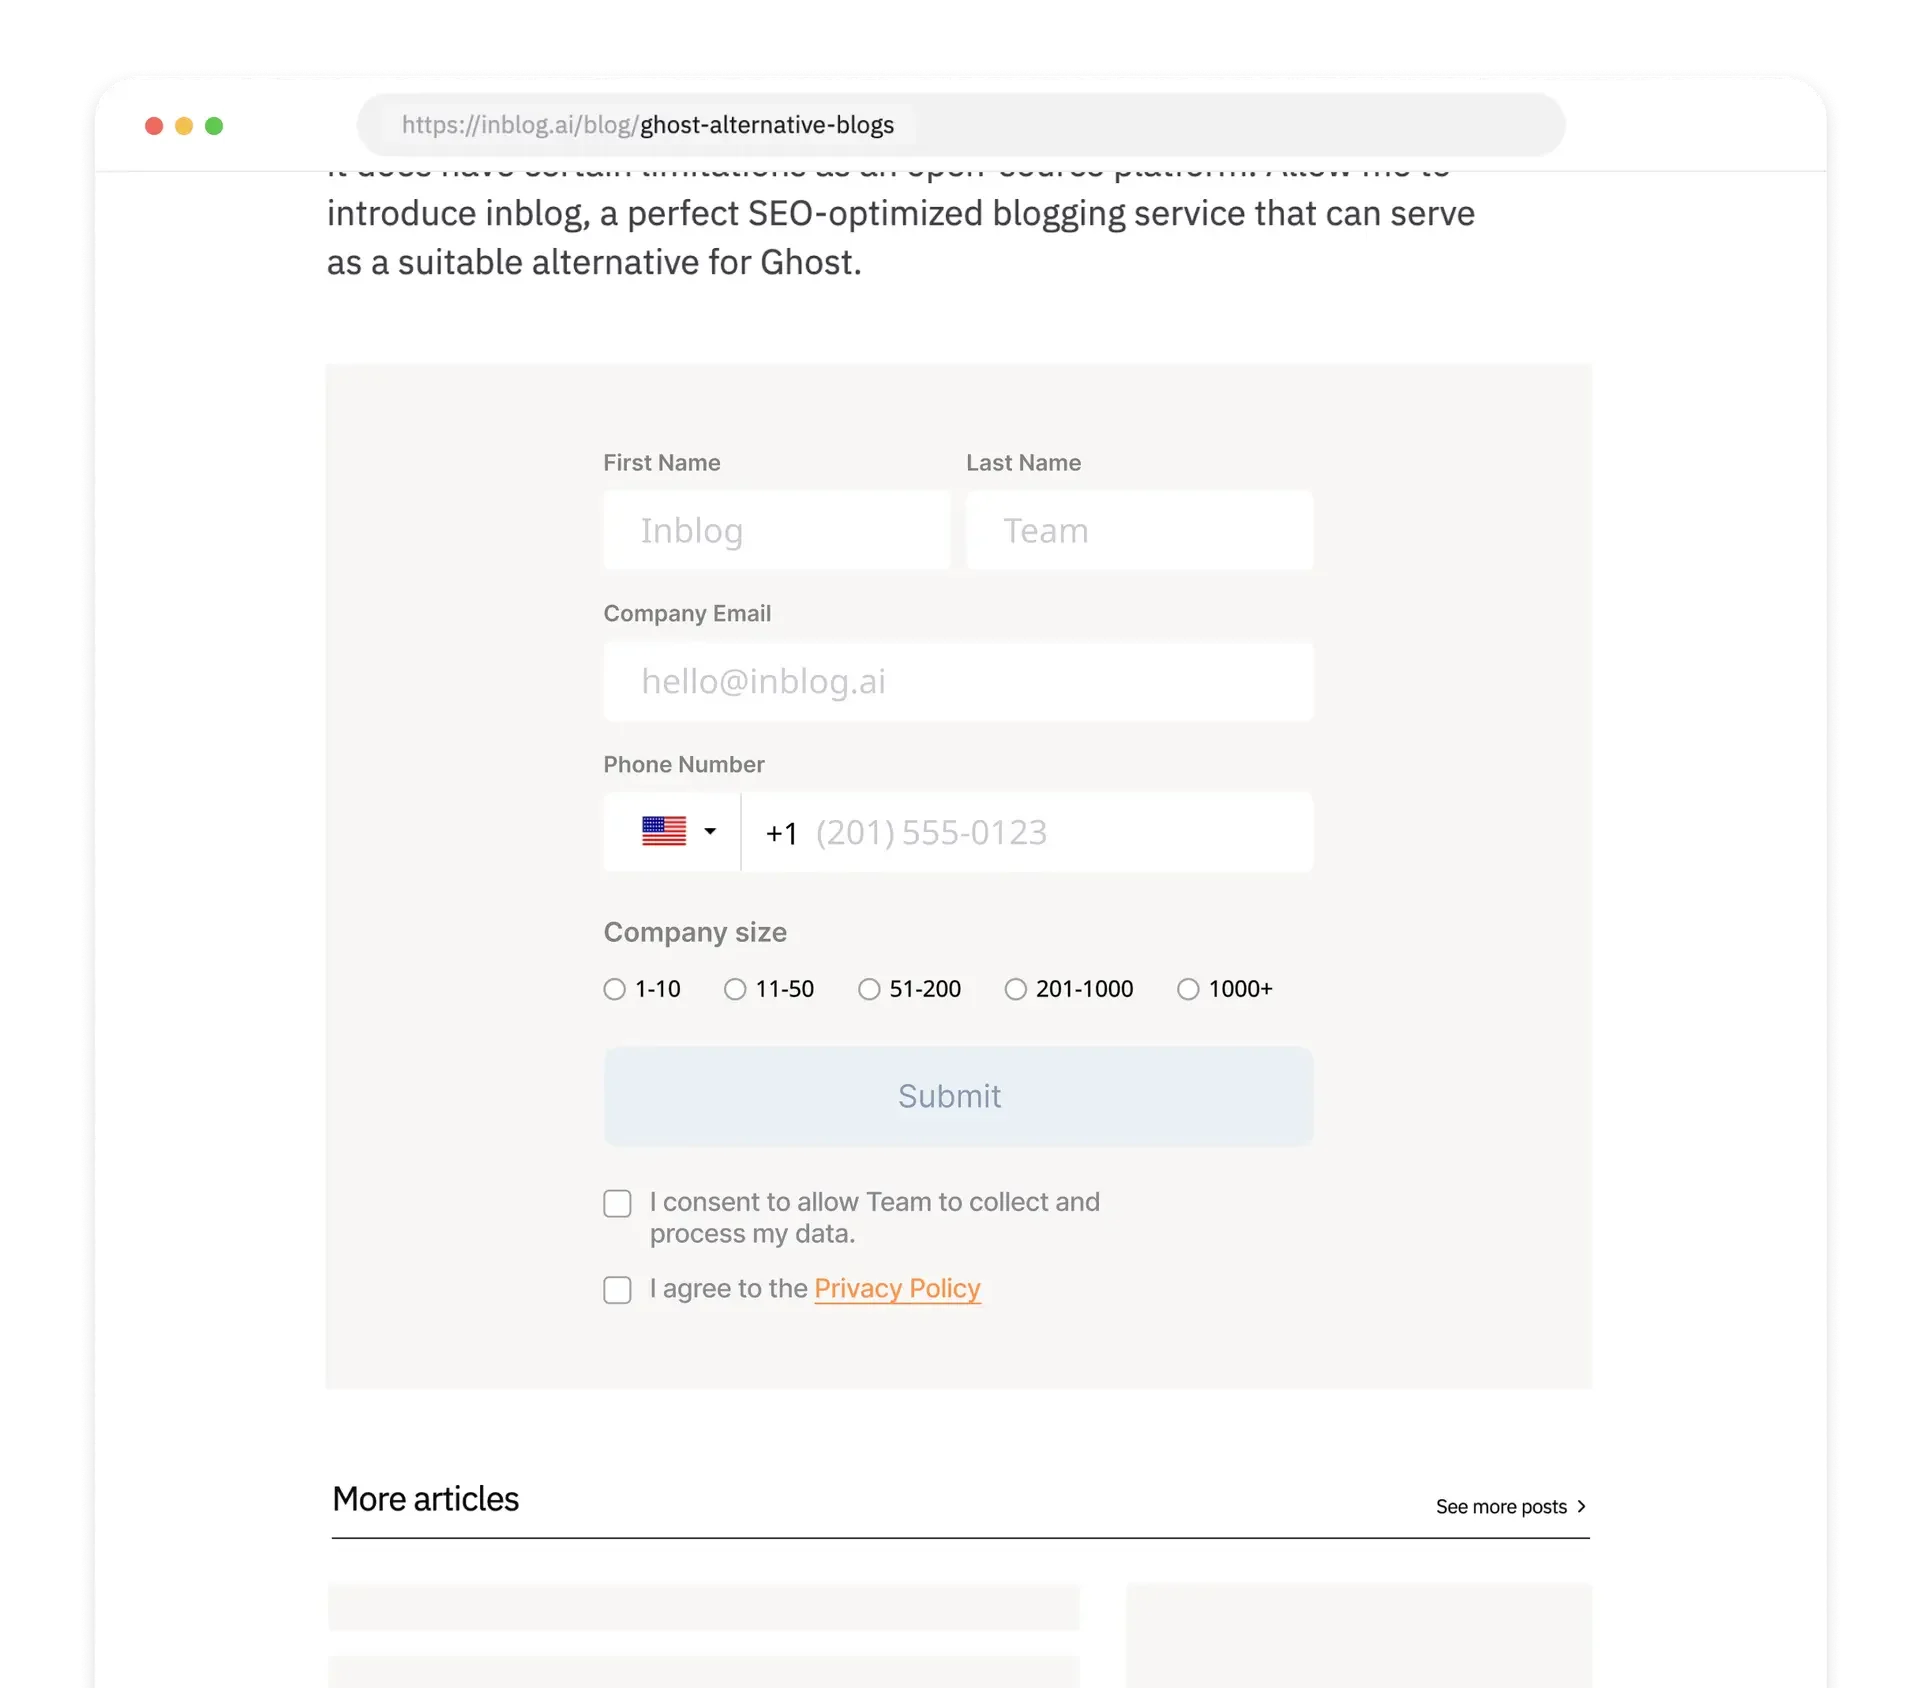Click the First Name input field

(x=777, y=530)
